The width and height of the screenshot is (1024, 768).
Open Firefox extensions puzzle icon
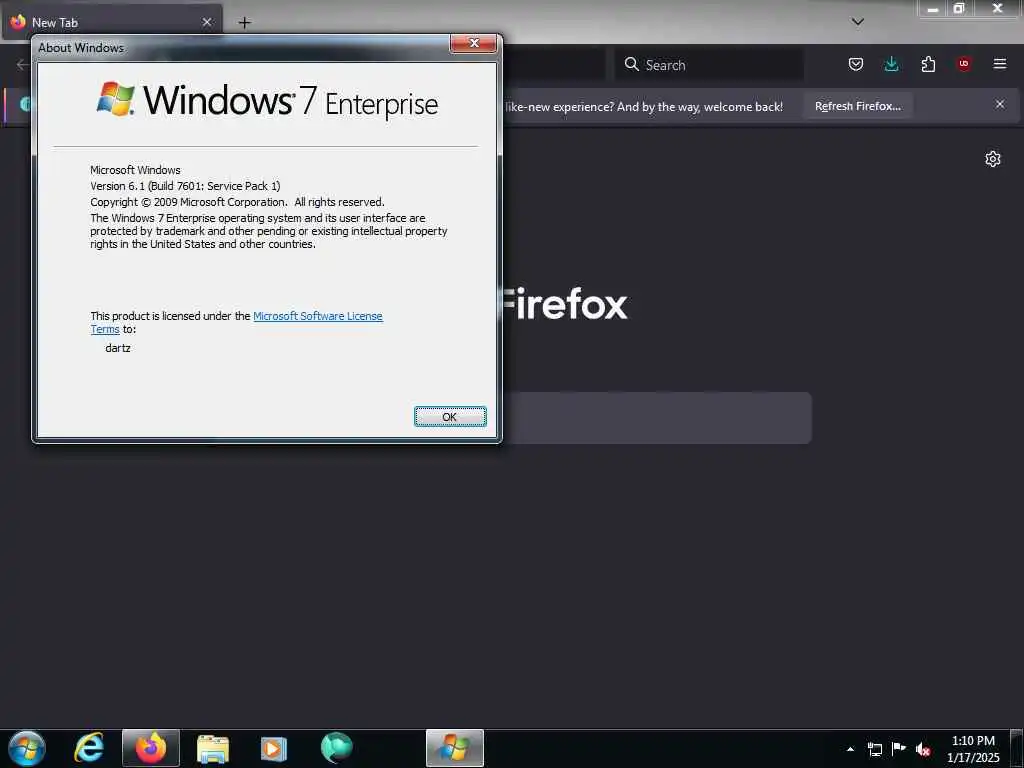tap(928, 64)
